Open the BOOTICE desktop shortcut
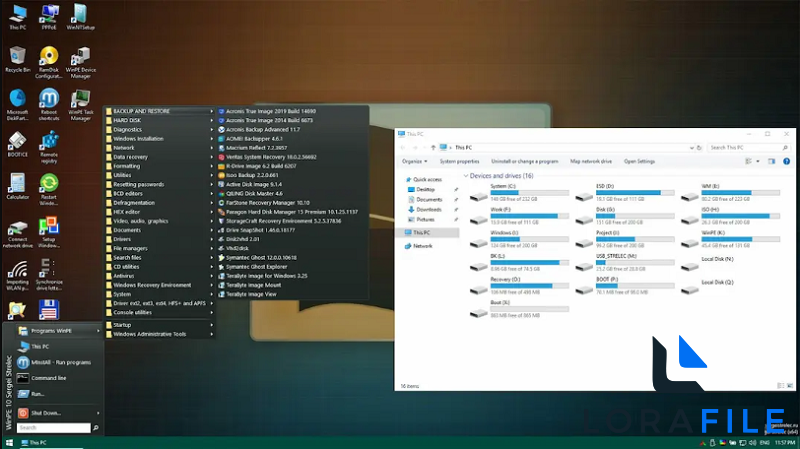This screenshot has height=449, width=800. click(x=18, y=144)
